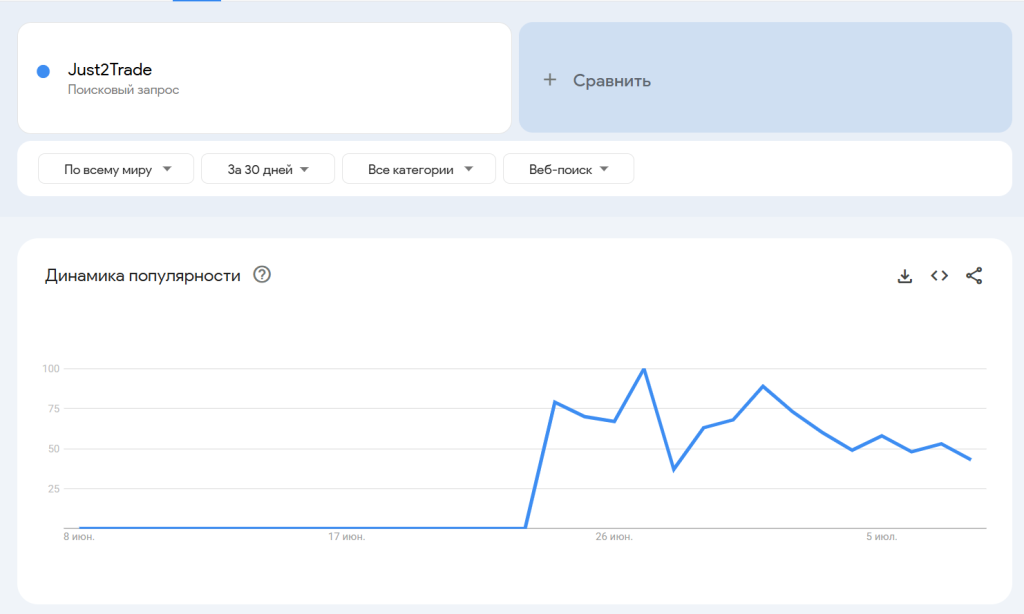This screenshot has width=1024, height=614.
Task: Click the second chart peak near 89
Action: [x=763, y=386]
